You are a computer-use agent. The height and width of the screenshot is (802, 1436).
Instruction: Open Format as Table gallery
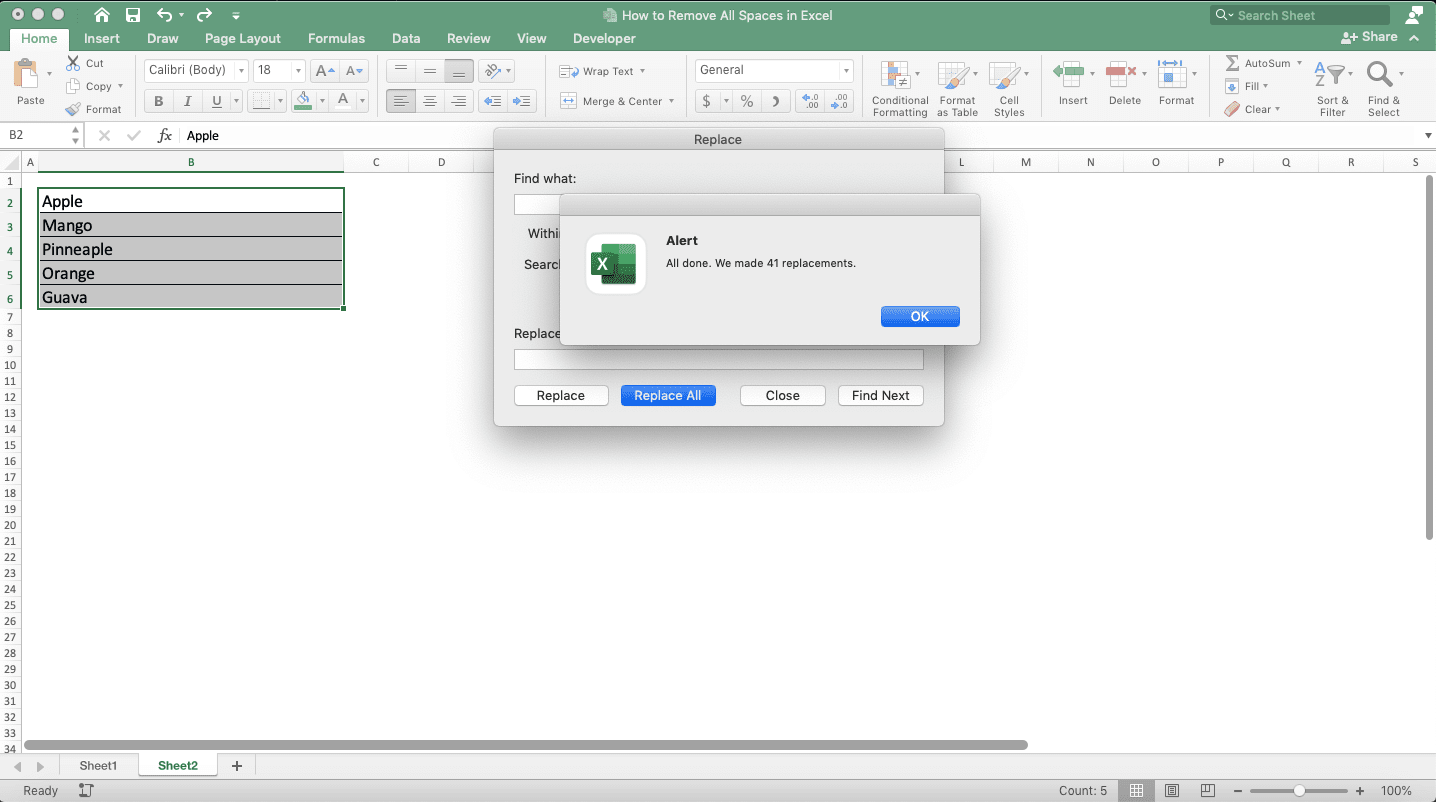pyautogui.click(x=957, y=88)
